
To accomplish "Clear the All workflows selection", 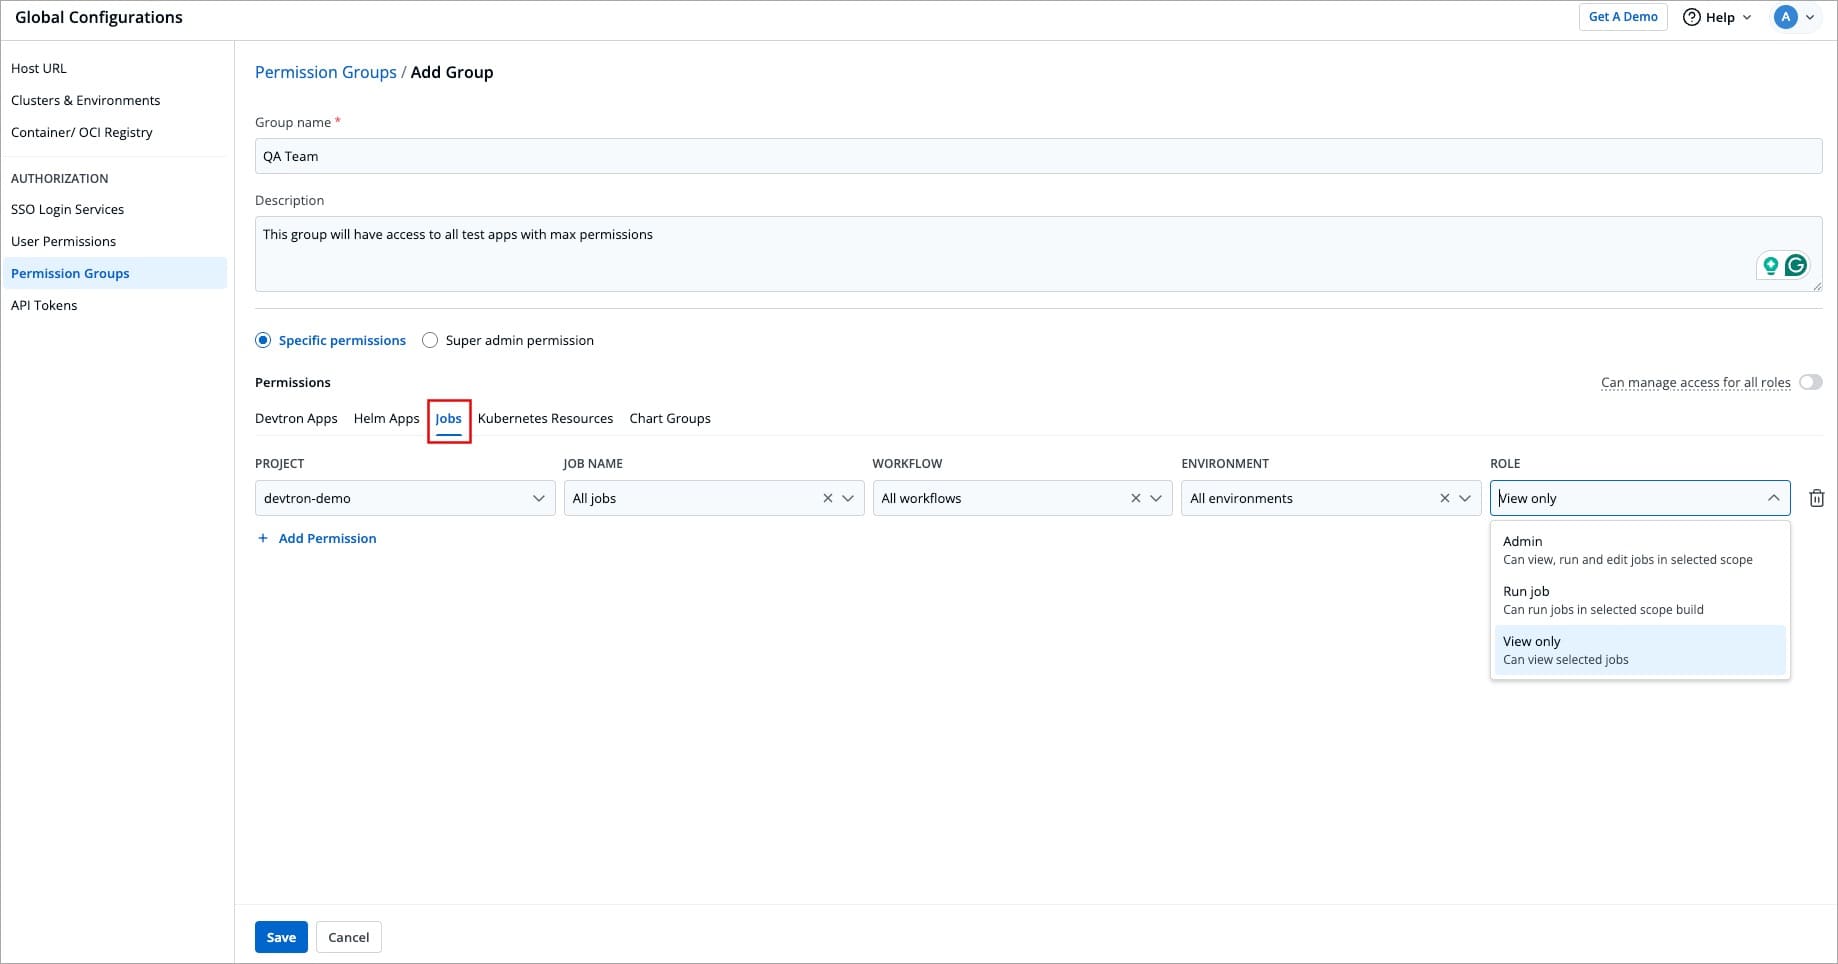I will tap(1135, 498).
